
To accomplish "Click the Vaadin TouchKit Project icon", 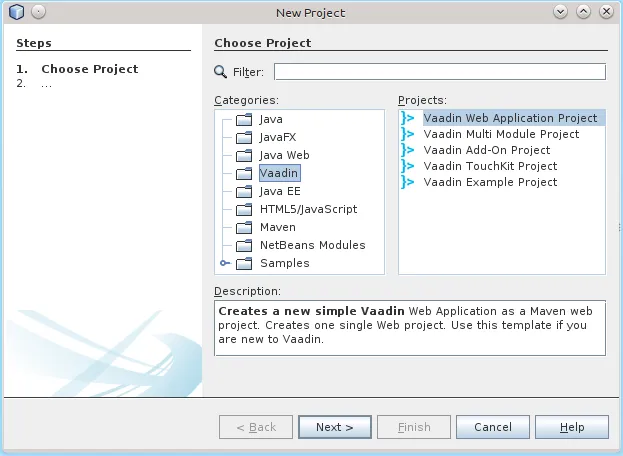I will pyautogui.click(x=408, y=166).
